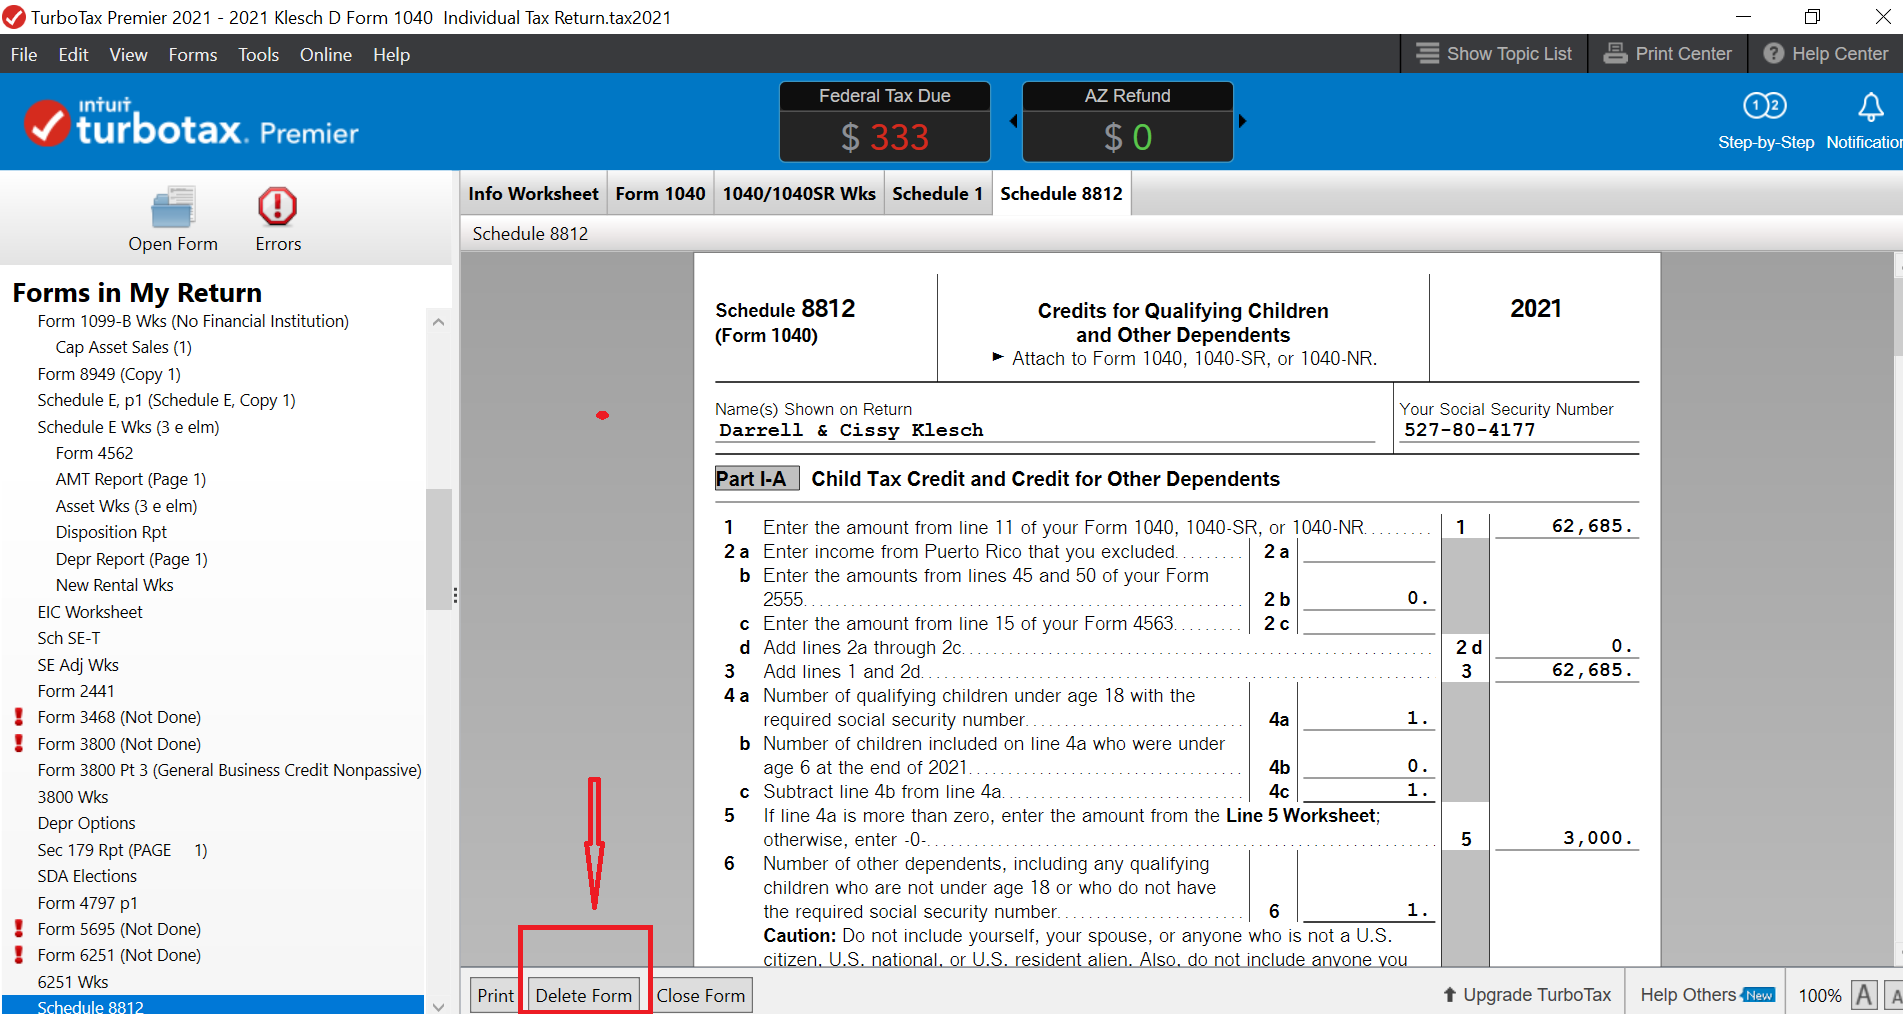Select the Schedule 8812 tab
Viewport: 1903px width, 1014px height.
(x=1061, y=194)
